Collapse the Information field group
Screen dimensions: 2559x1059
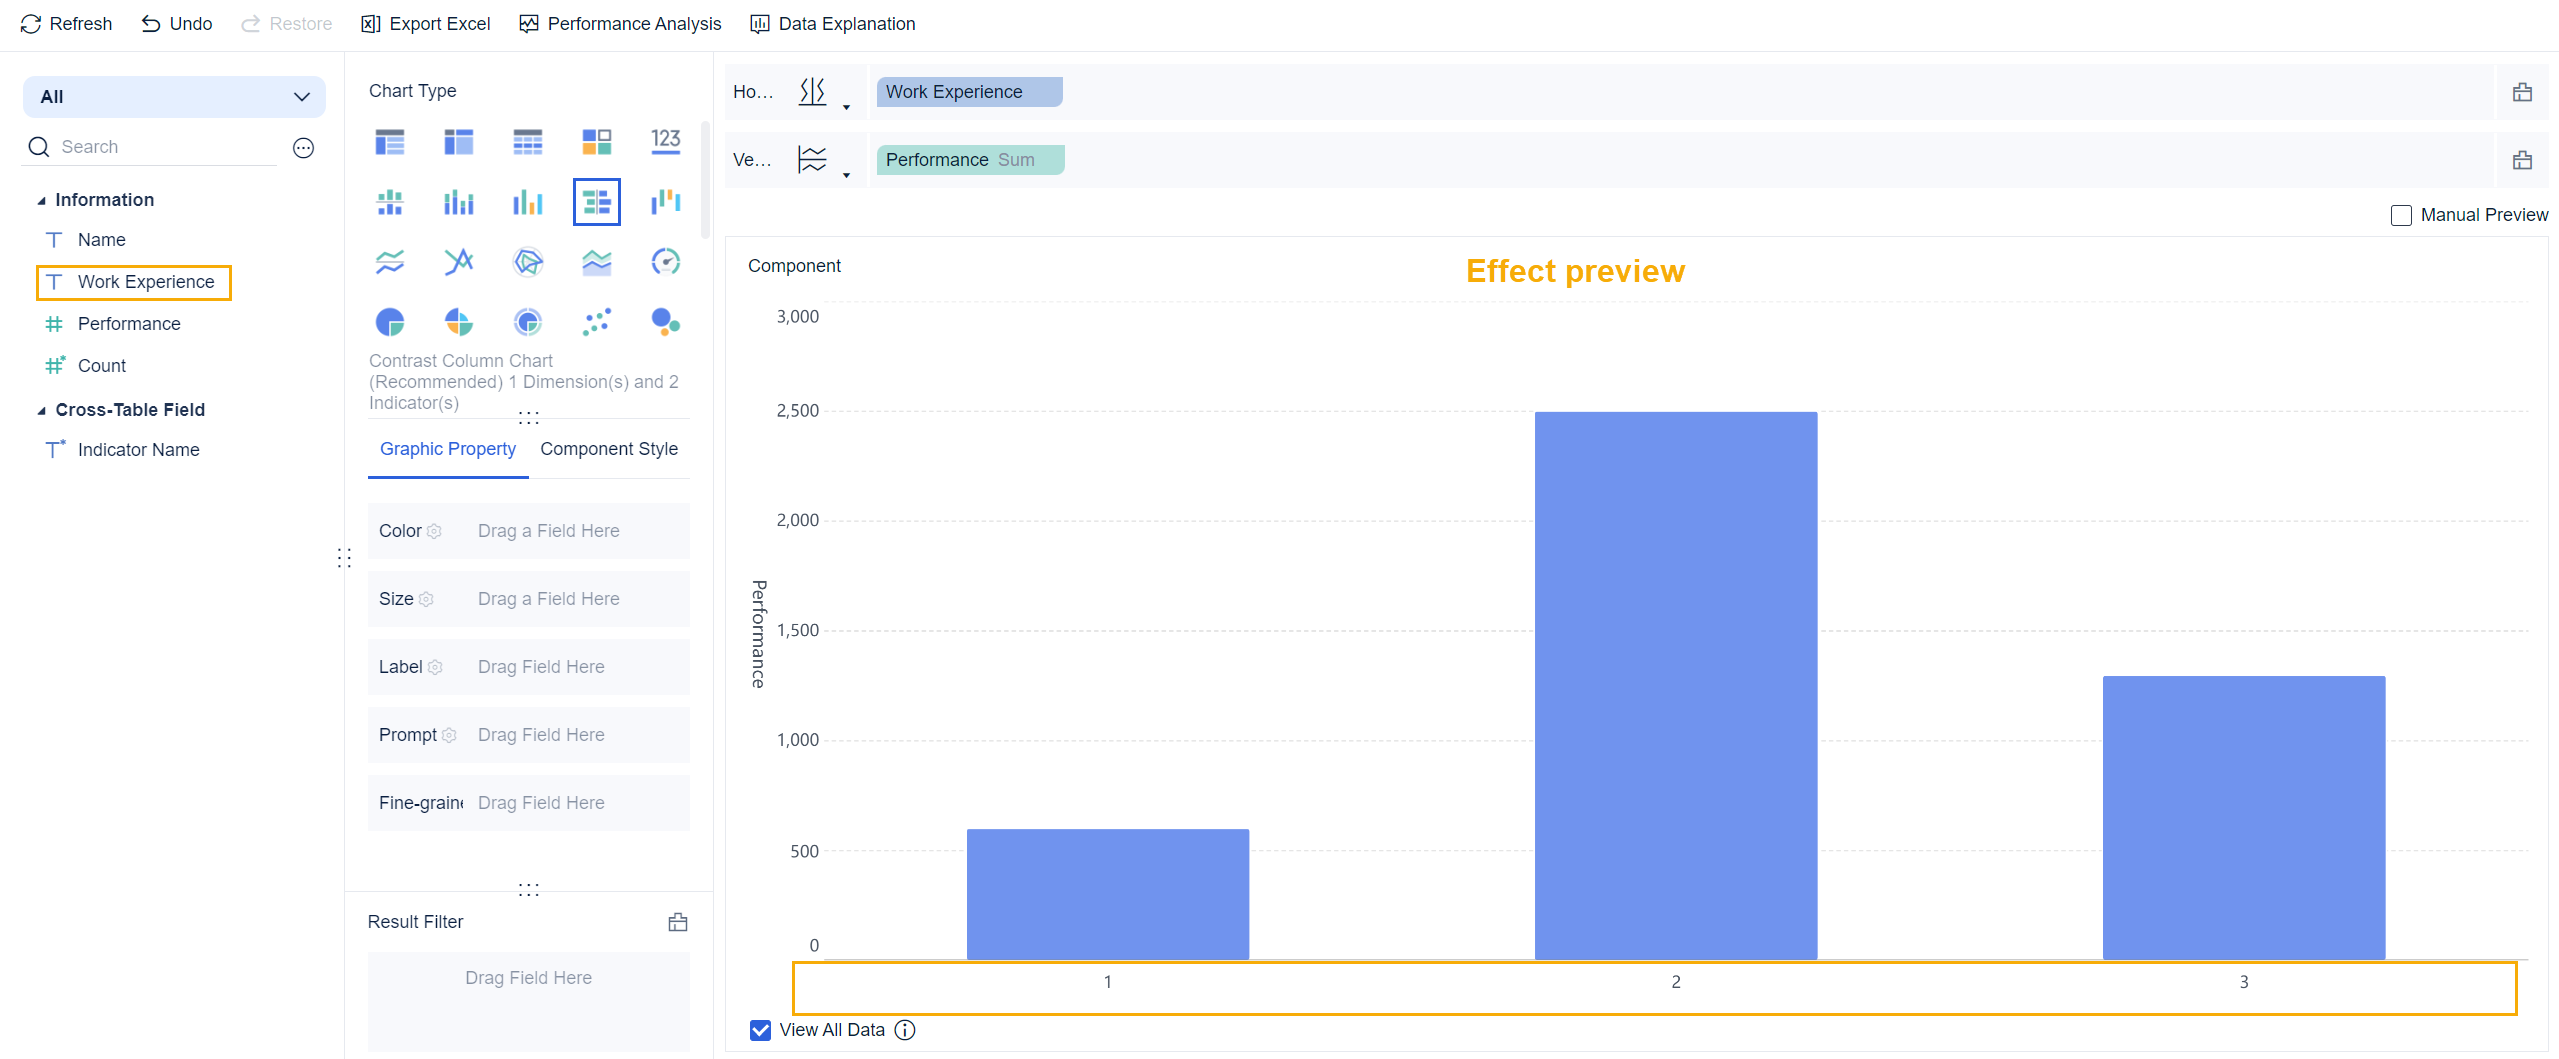tap(41, 200)
